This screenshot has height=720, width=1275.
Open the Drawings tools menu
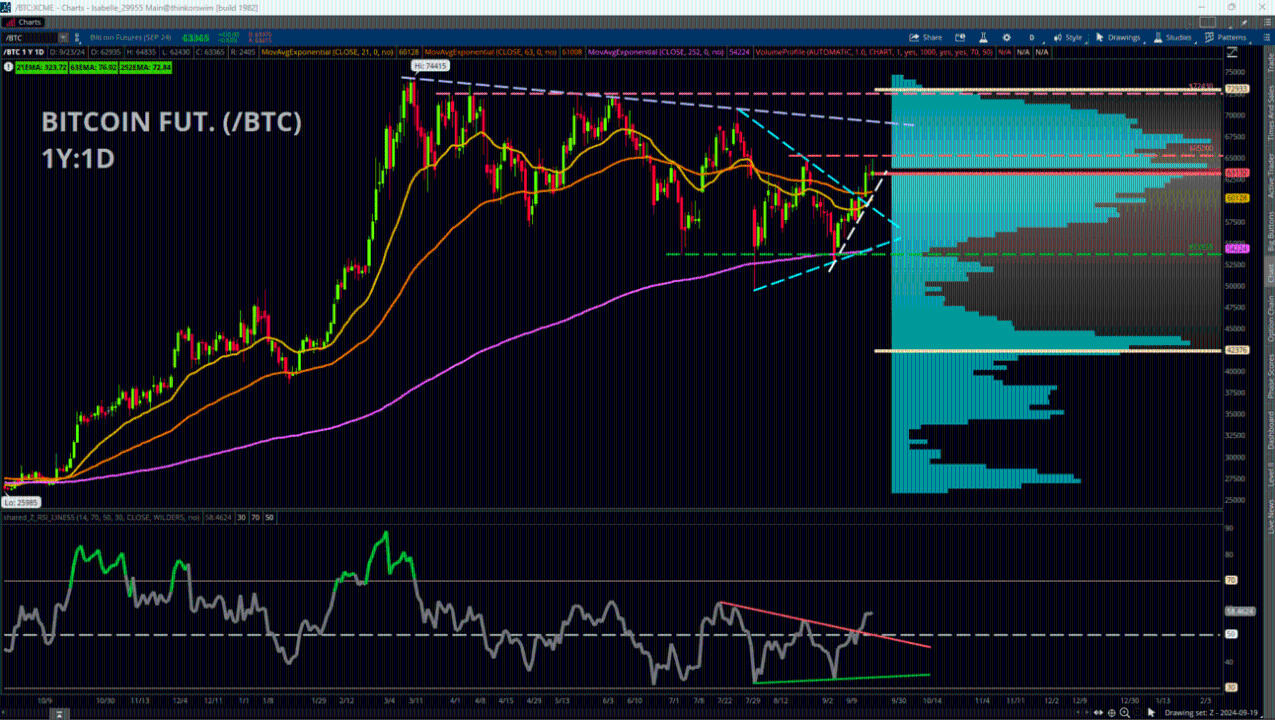click(1117, 37)
